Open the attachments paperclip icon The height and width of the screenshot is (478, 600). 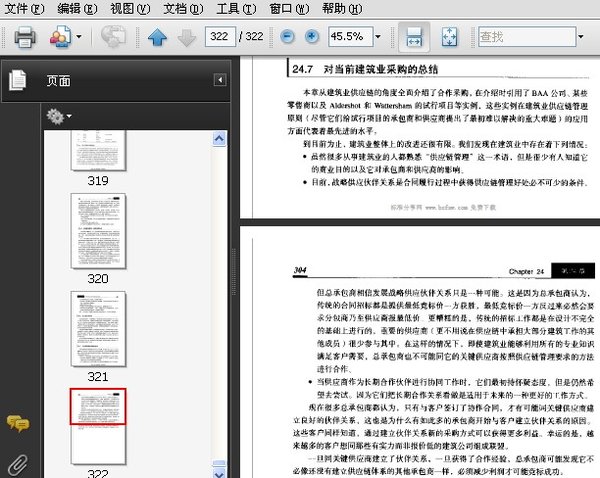18,465
